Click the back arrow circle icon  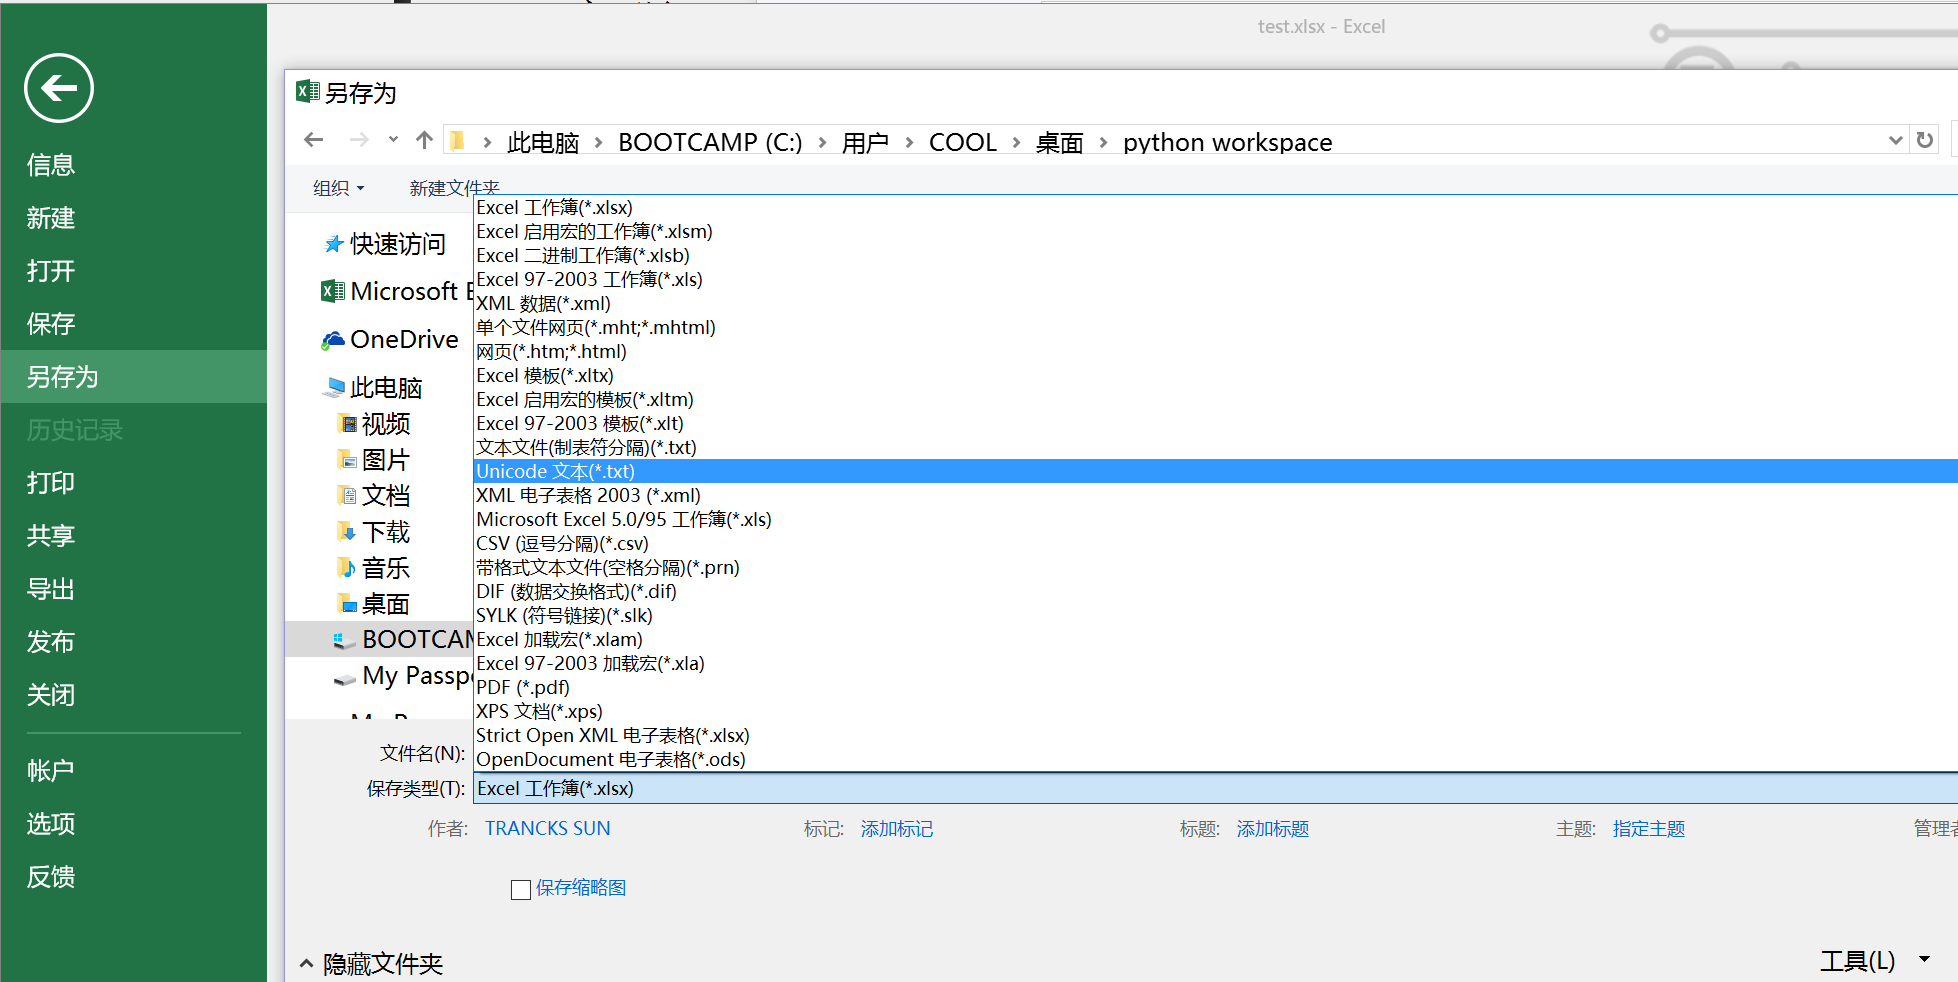[59, 88]
